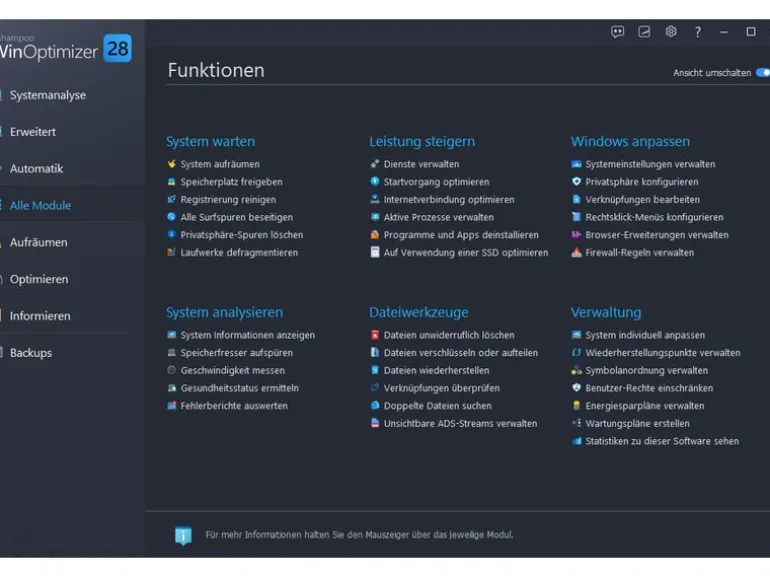Open Fehlerberichte auswerten module
Viewport: 770px width, 578px height.
[x=234, y=406]
